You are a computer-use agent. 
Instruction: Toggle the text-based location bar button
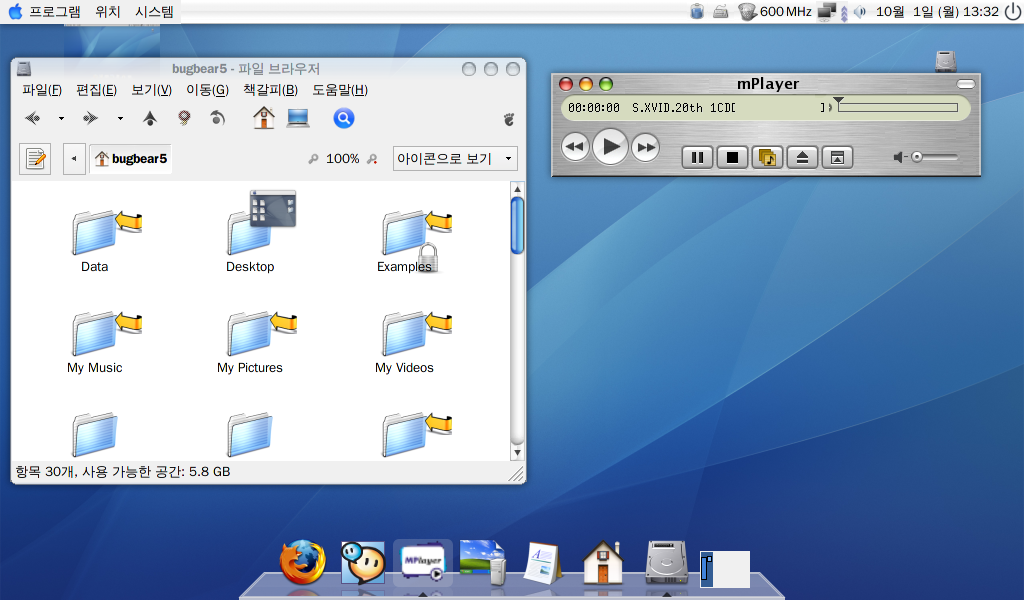35,159
